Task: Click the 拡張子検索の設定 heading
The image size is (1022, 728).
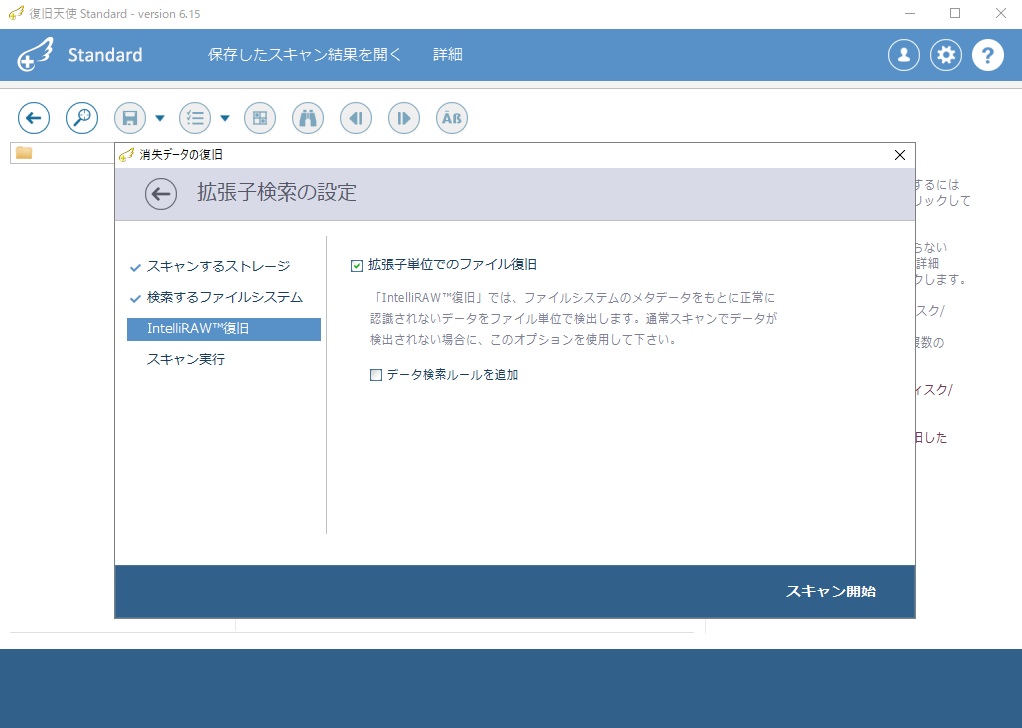Action: pos(277,192)
